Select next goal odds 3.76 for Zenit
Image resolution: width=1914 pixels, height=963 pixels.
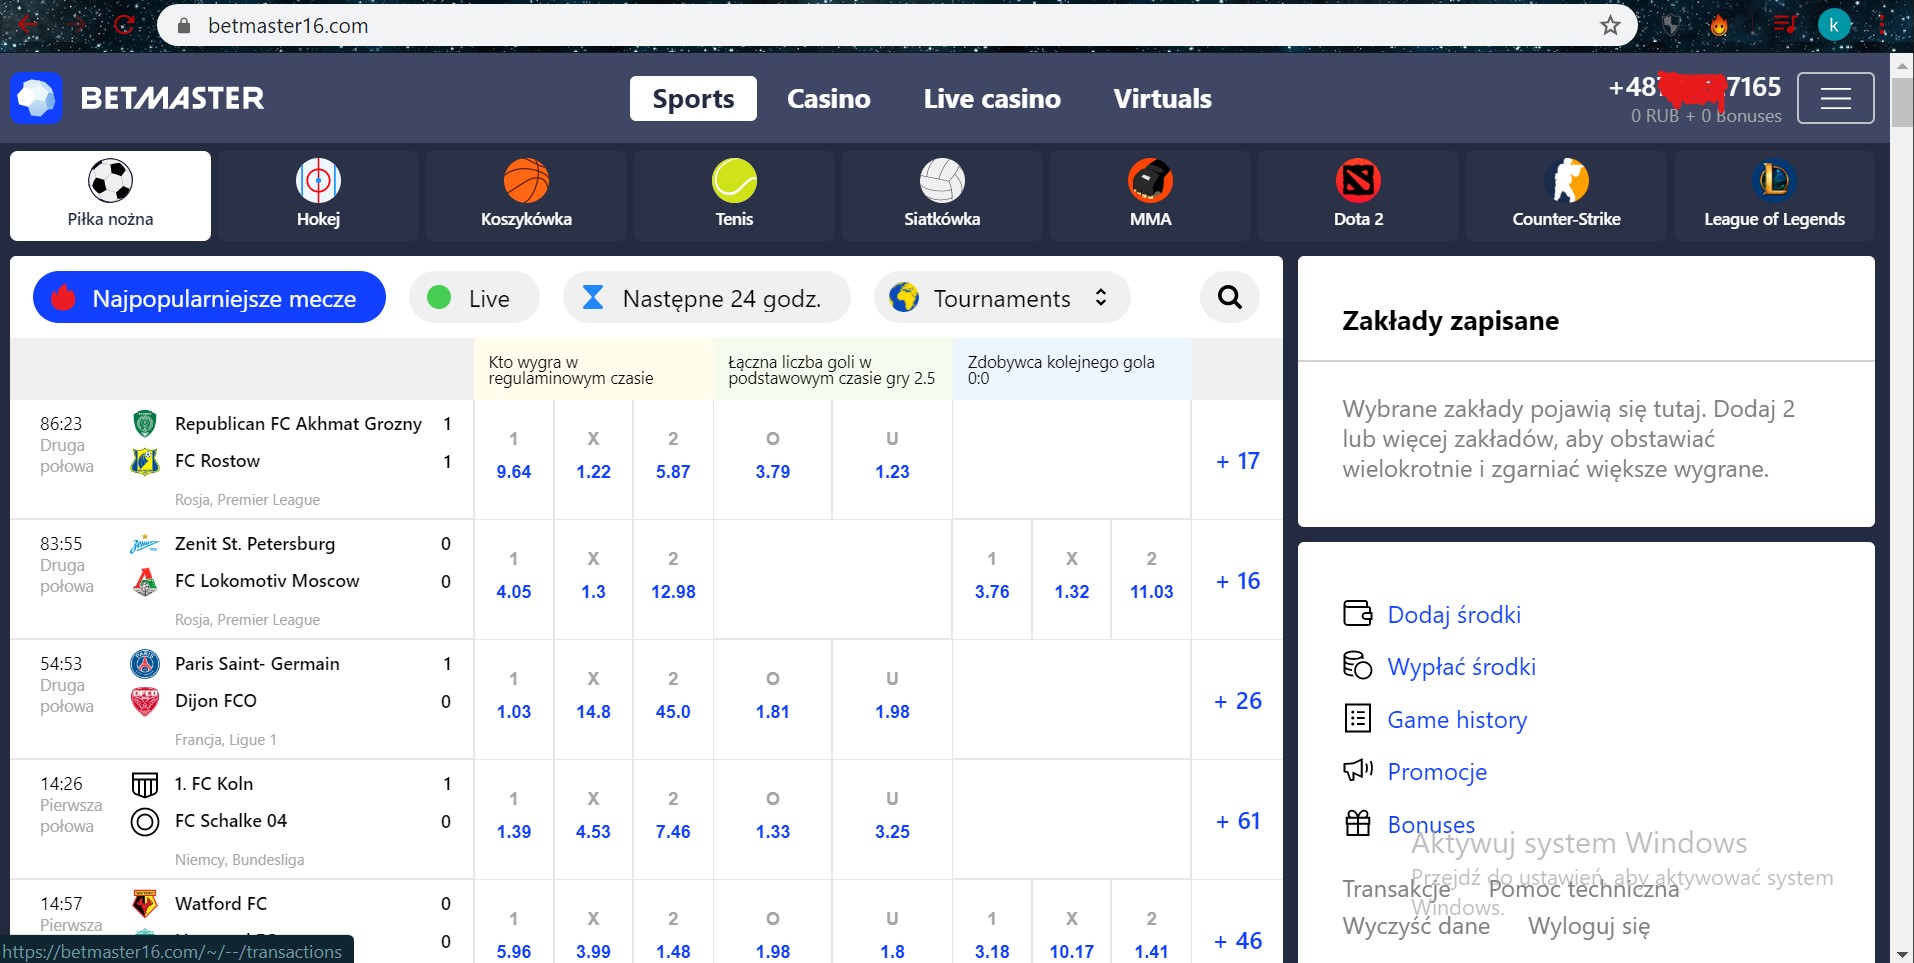(992, 580)
